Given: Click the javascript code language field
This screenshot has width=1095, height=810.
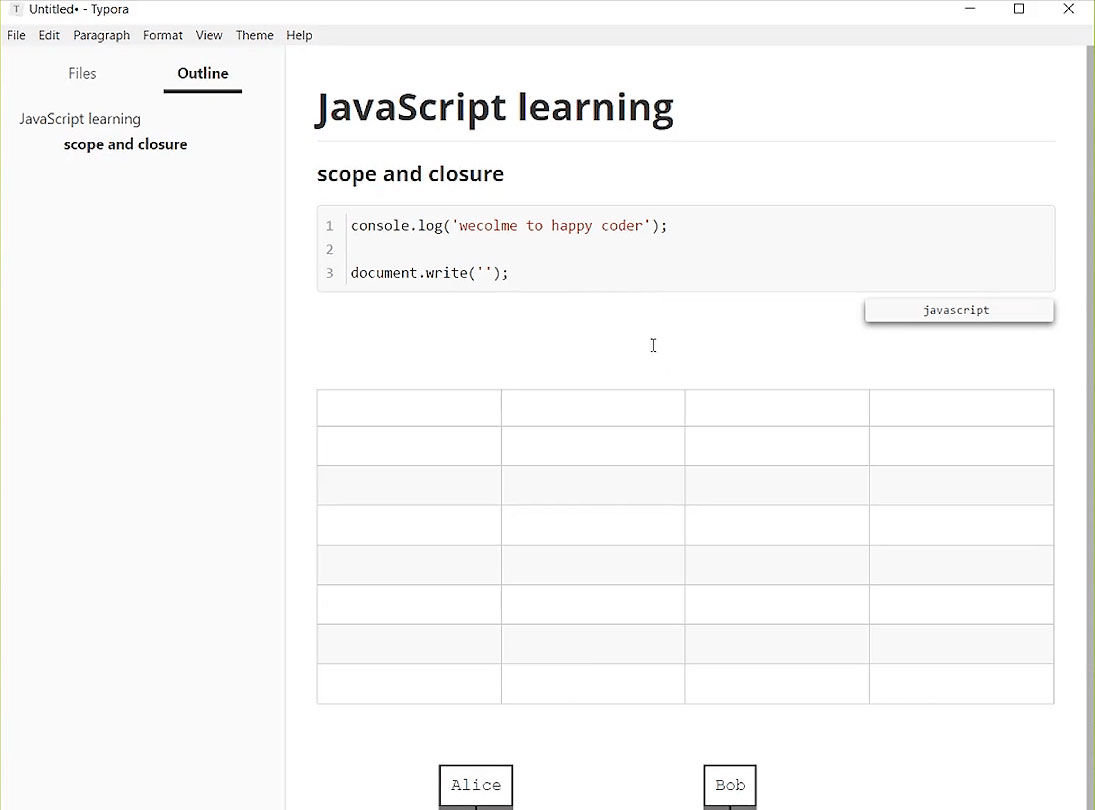Looking at the screenshot, I should pos(958,310).
